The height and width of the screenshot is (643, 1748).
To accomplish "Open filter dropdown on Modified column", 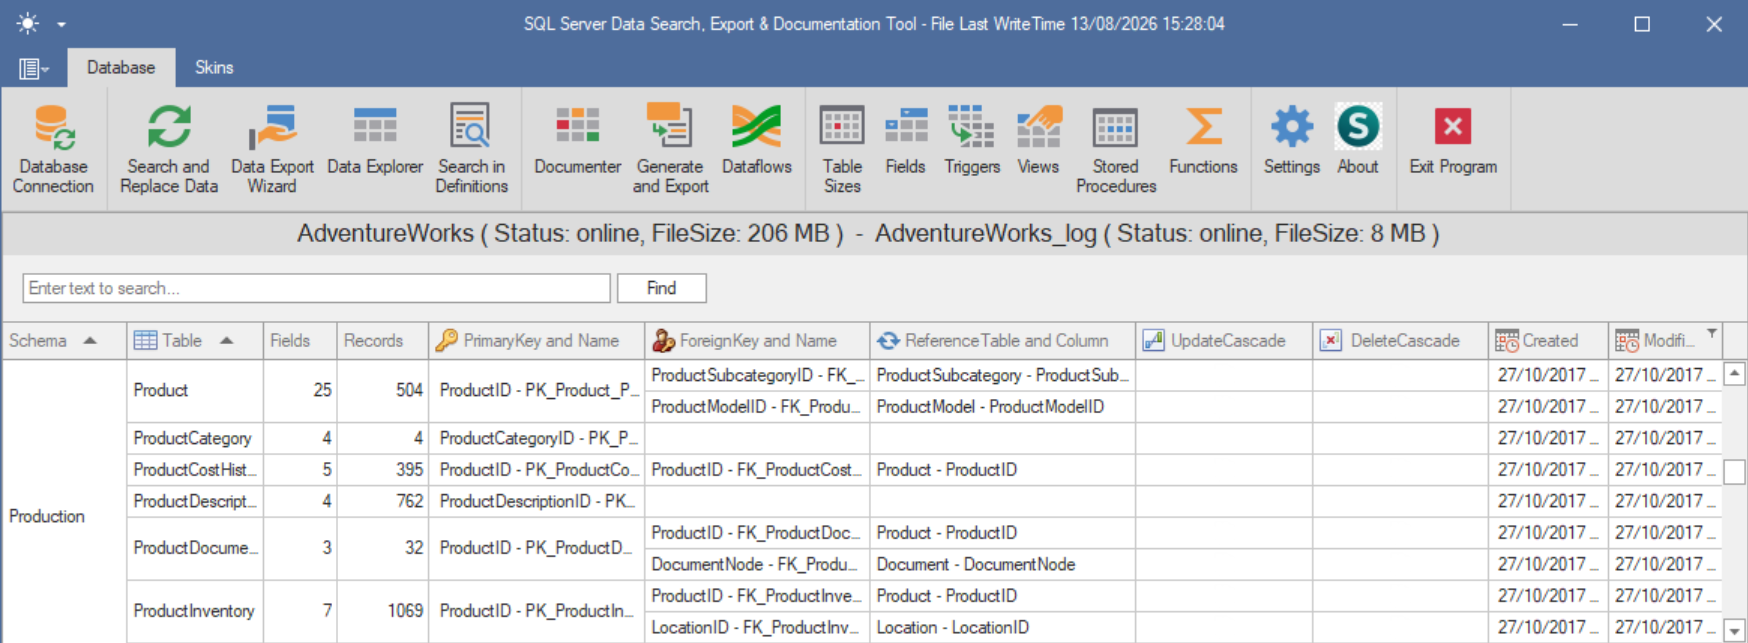I will pyautogui.click(x=1712, y=333).
